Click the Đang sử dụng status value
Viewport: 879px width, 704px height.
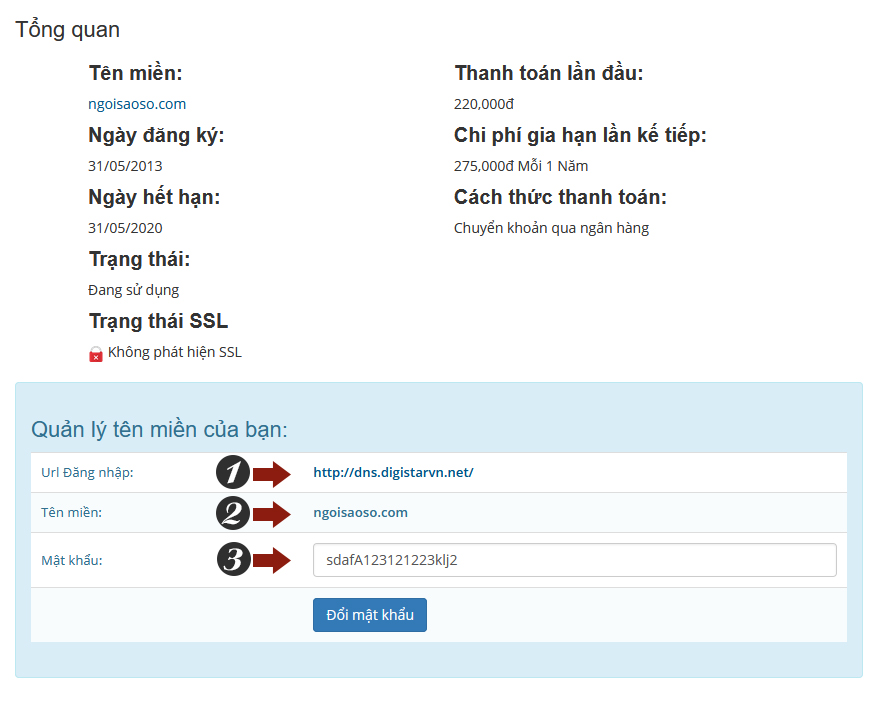coord(134,290)
